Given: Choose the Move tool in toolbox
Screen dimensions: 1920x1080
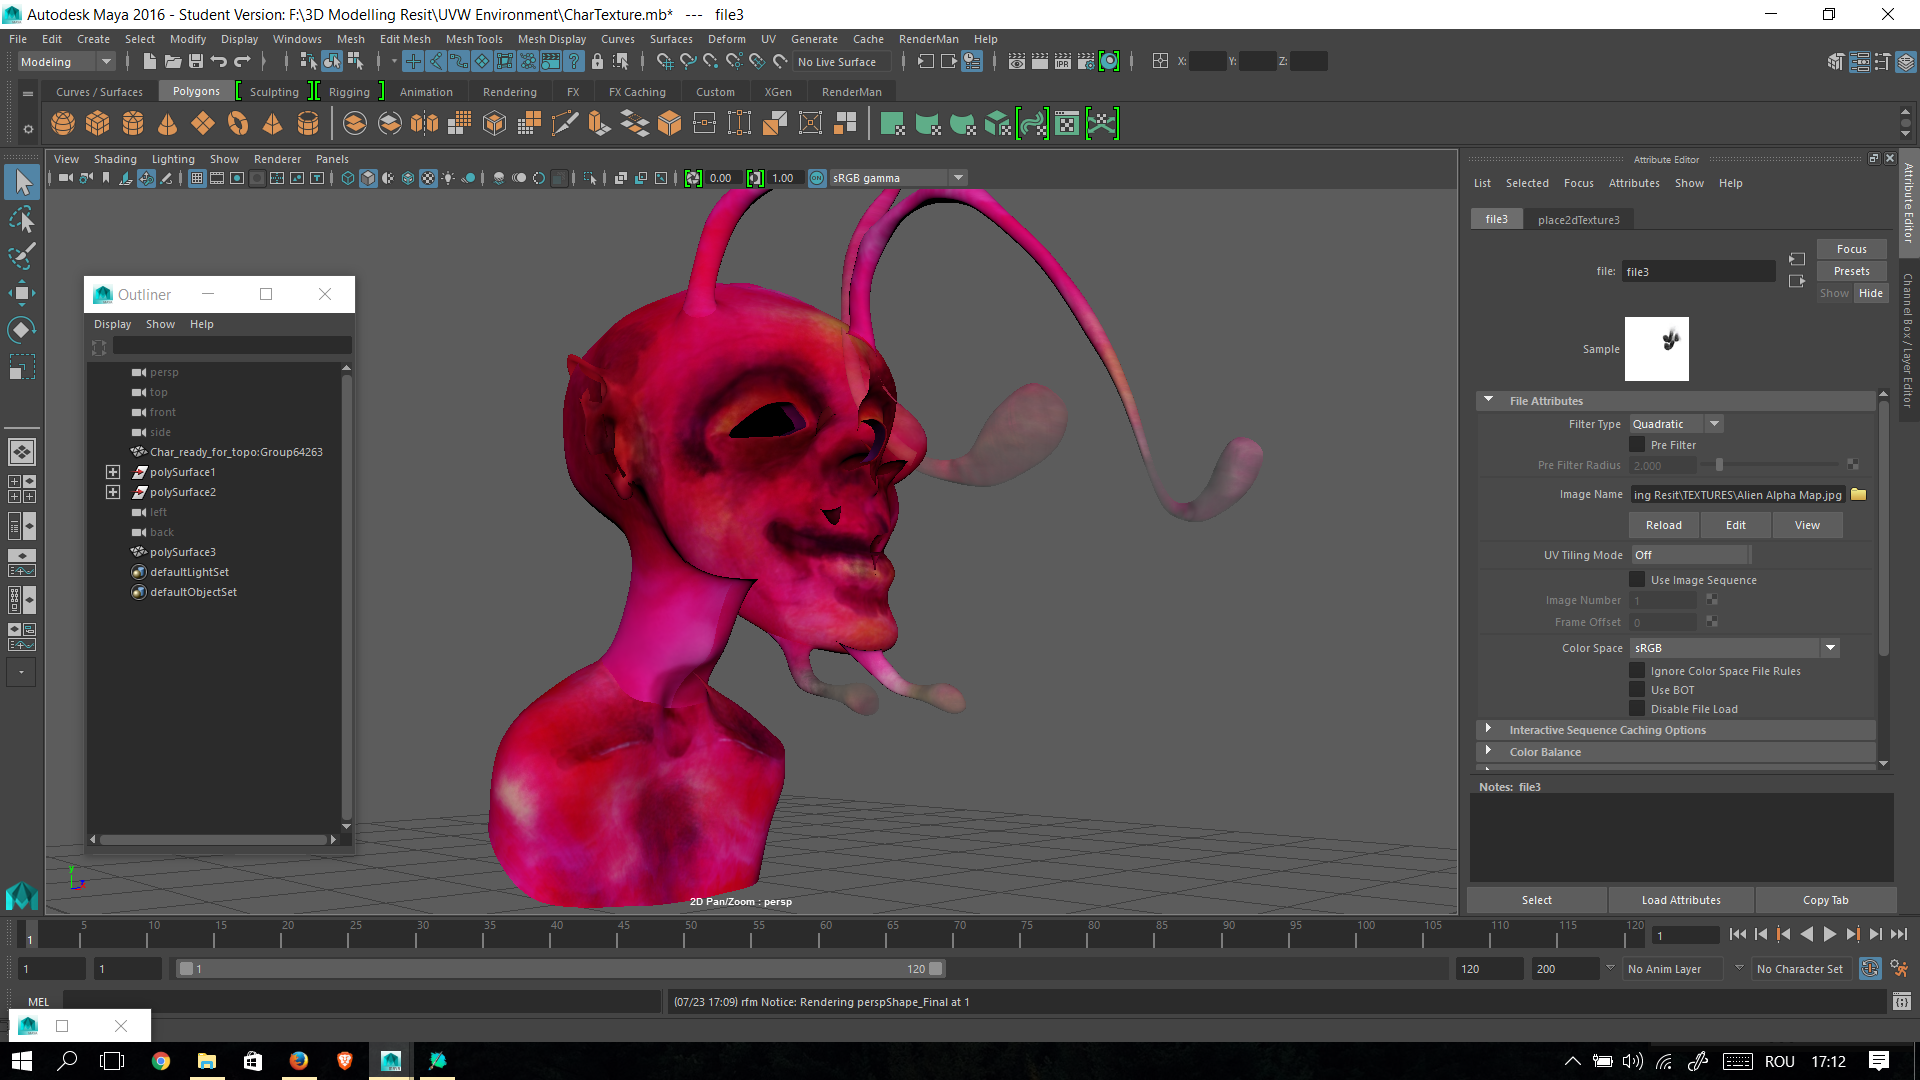Looking at the screenshot, I should 22,293.
